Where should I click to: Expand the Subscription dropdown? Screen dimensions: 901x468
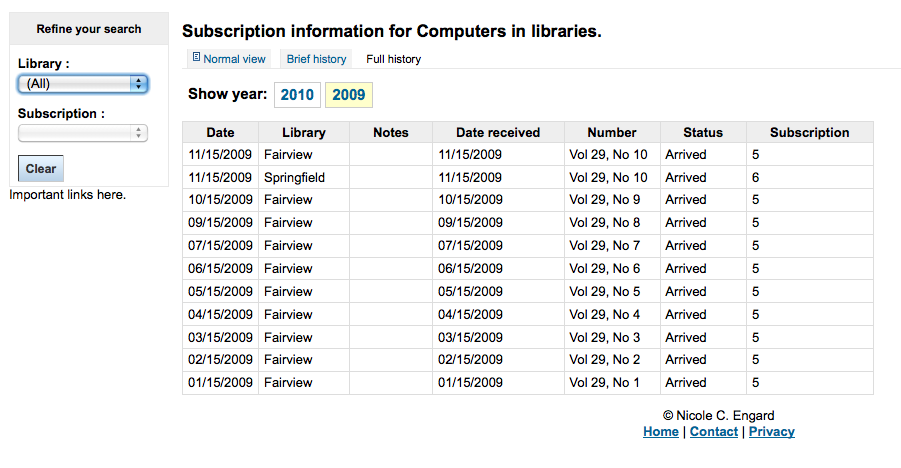pyautogui.click(x=83, y=133)
